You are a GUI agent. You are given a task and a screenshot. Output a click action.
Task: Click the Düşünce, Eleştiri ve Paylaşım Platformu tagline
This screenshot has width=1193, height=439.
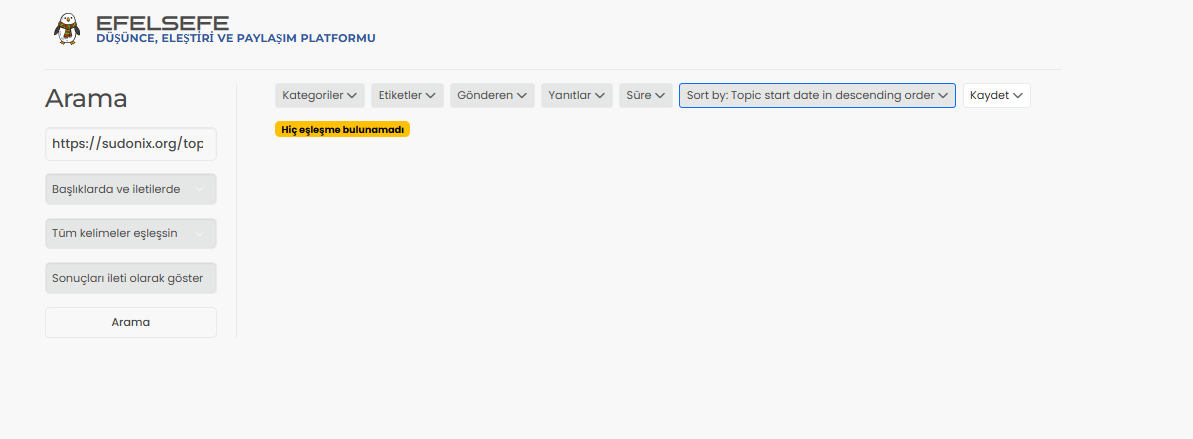click(x=235, y=38)
